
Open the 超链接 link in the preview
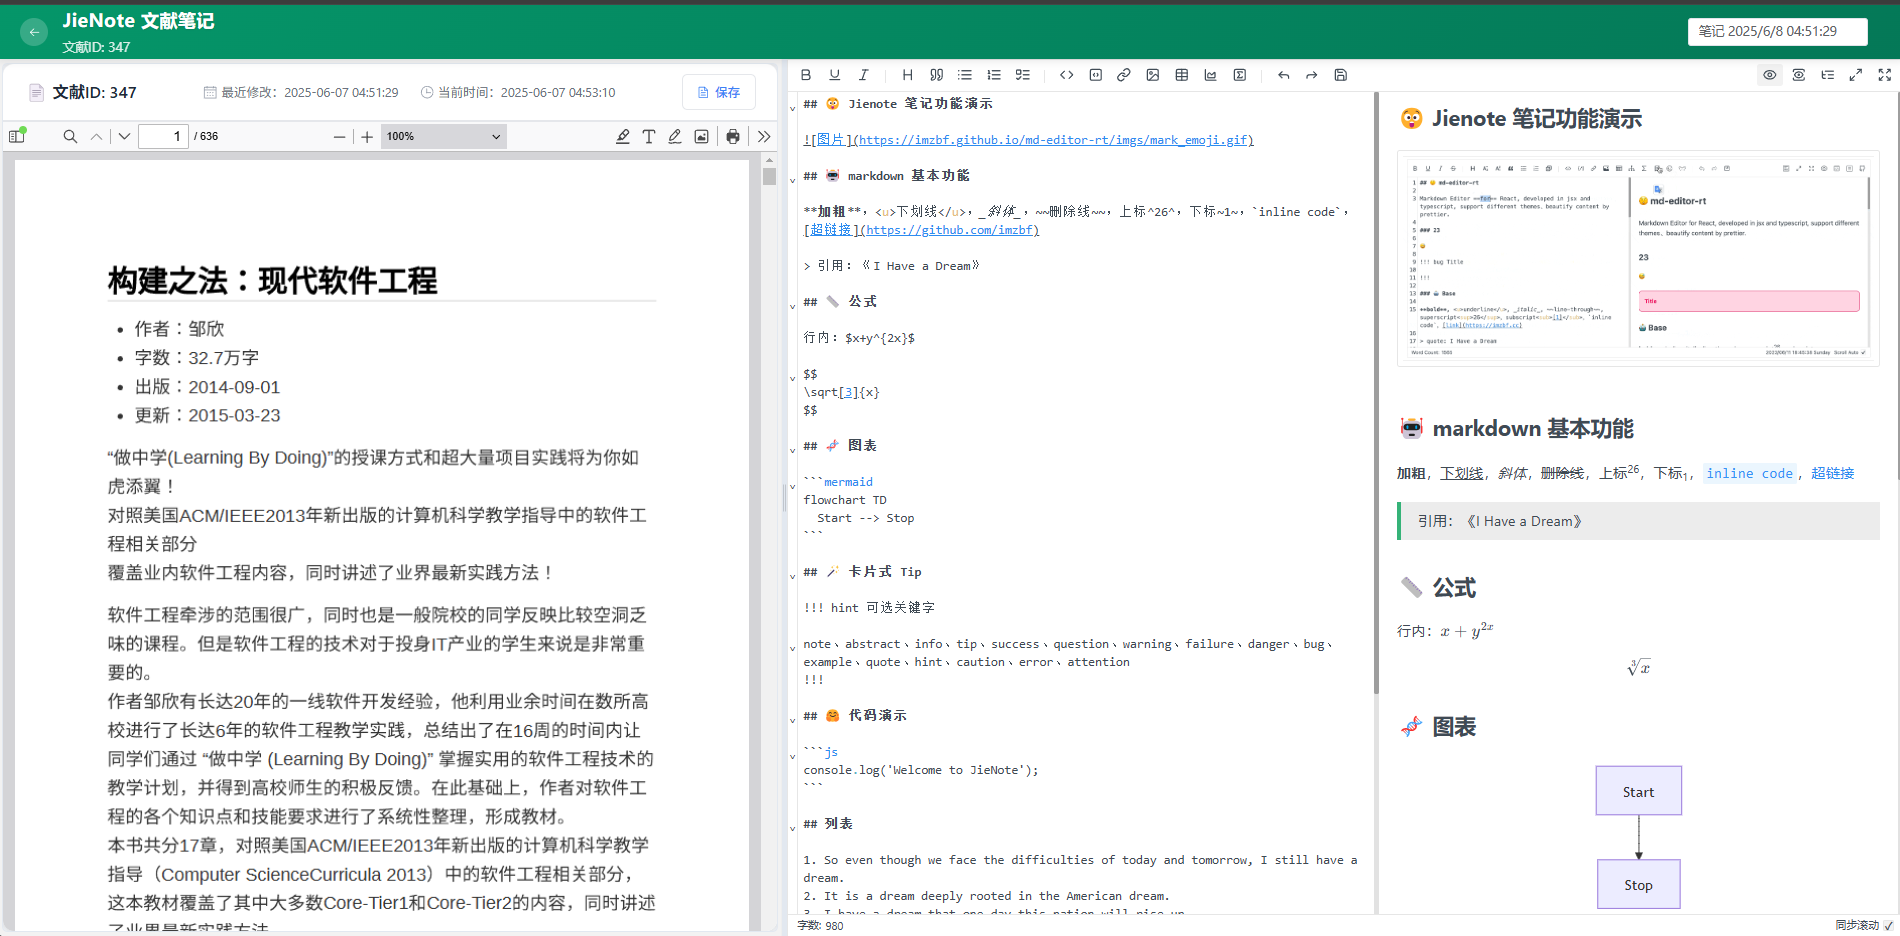1832,473
